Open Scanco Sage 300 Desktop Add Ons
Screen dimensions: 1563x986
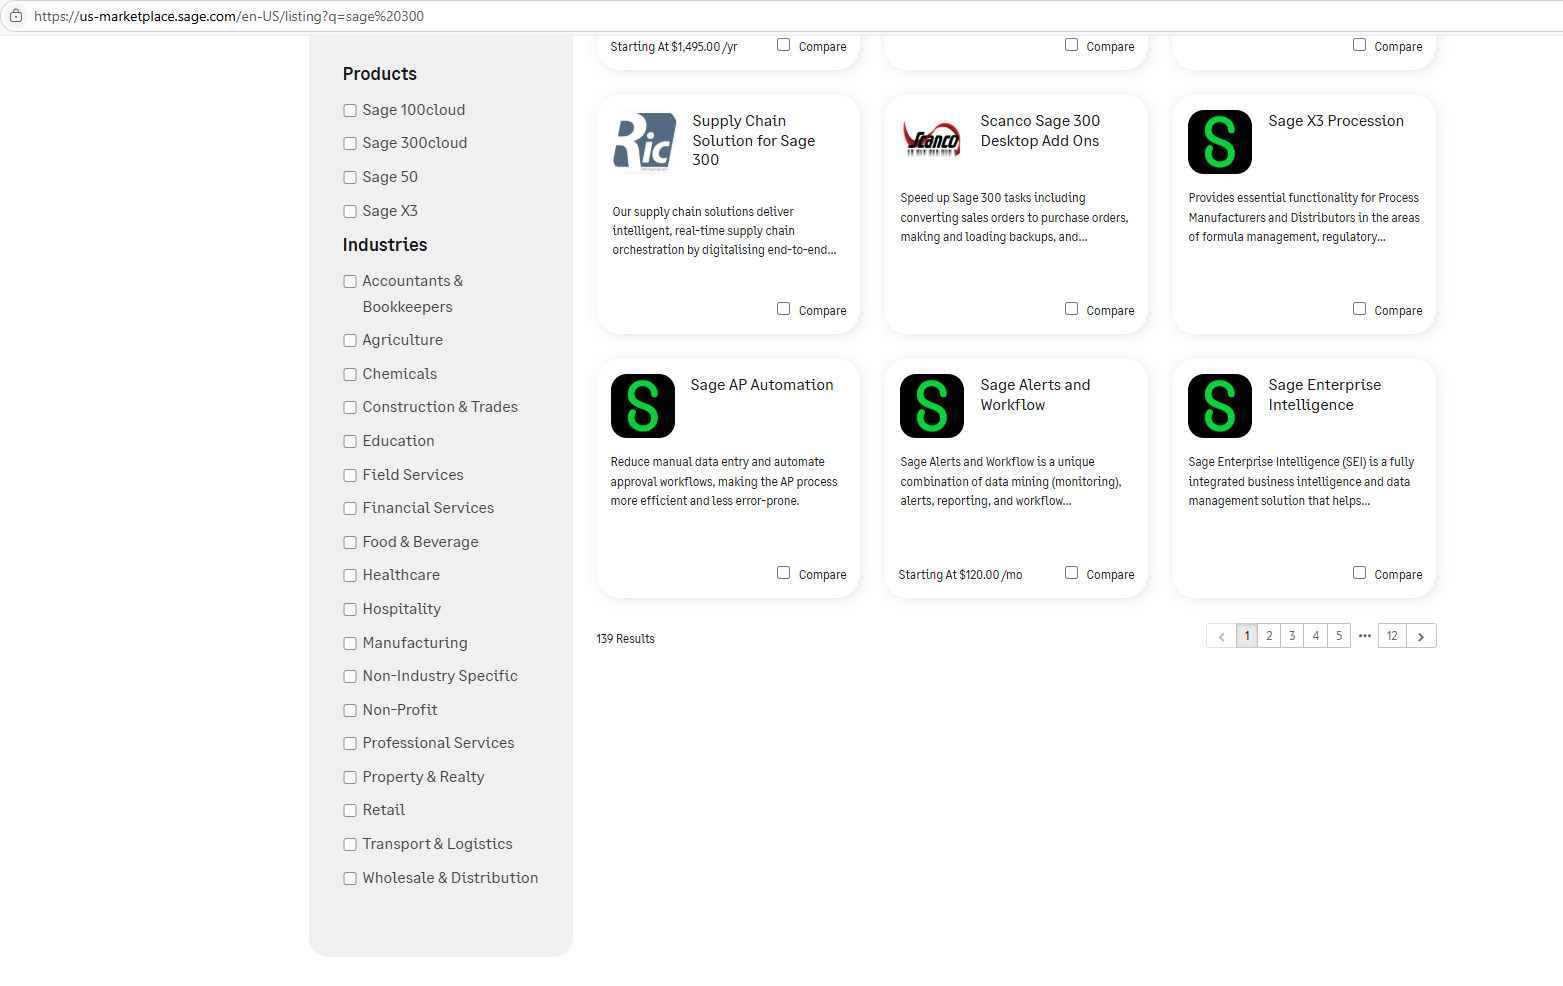(1040, 131)
